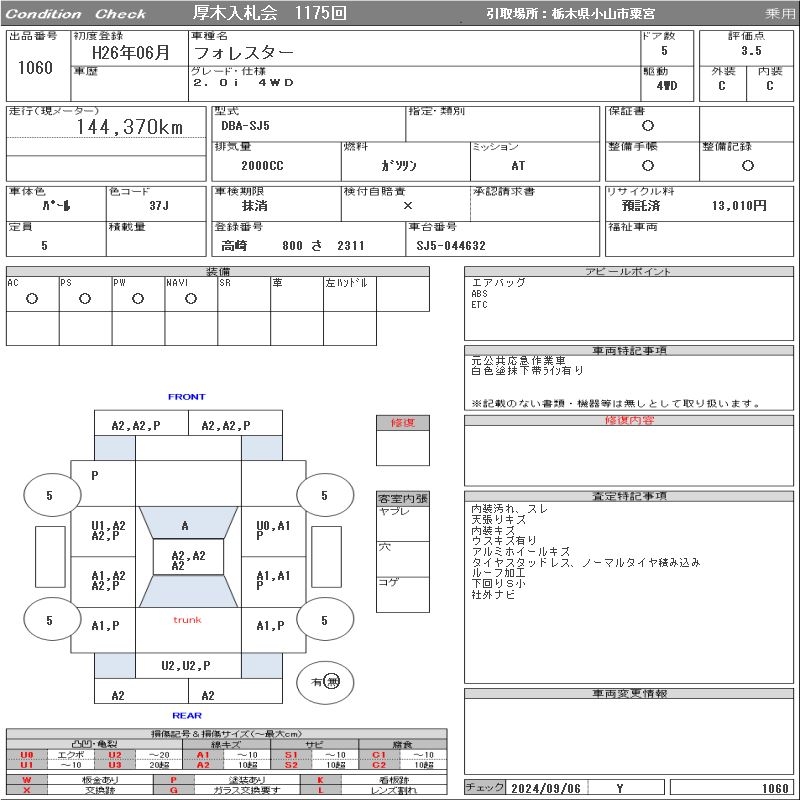Click the circle mark under 整備記録

click(747, 165)
